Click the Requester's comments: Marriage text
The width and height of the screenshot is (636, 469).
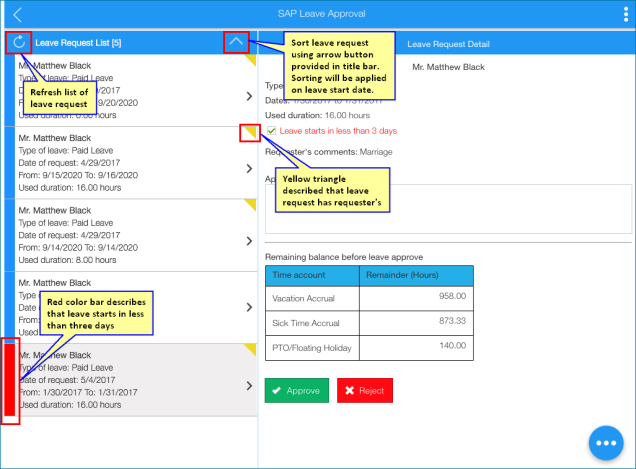(x=329, y=152)
